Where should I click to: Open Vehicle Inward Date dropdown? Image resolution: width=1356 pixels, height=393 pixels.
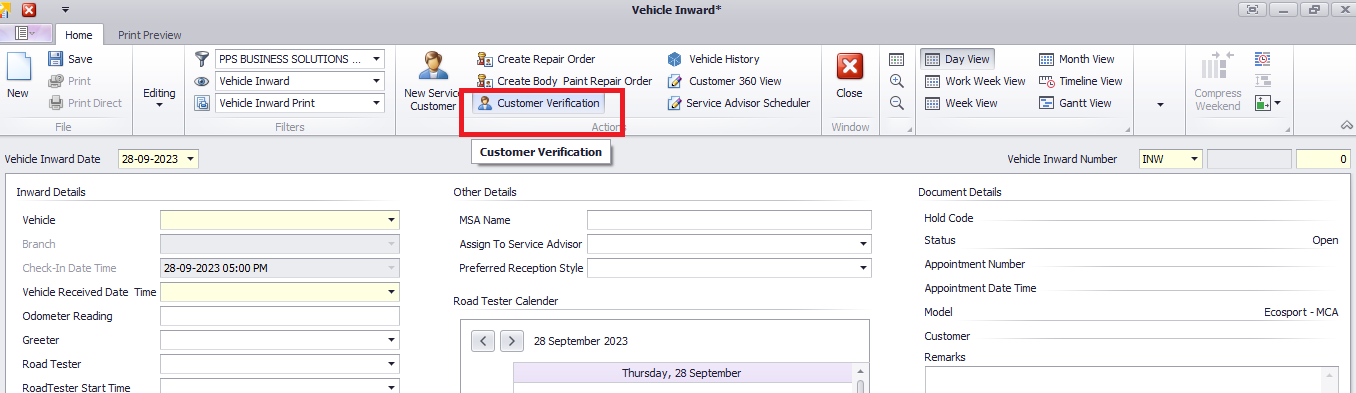click(x=191, y=159)
